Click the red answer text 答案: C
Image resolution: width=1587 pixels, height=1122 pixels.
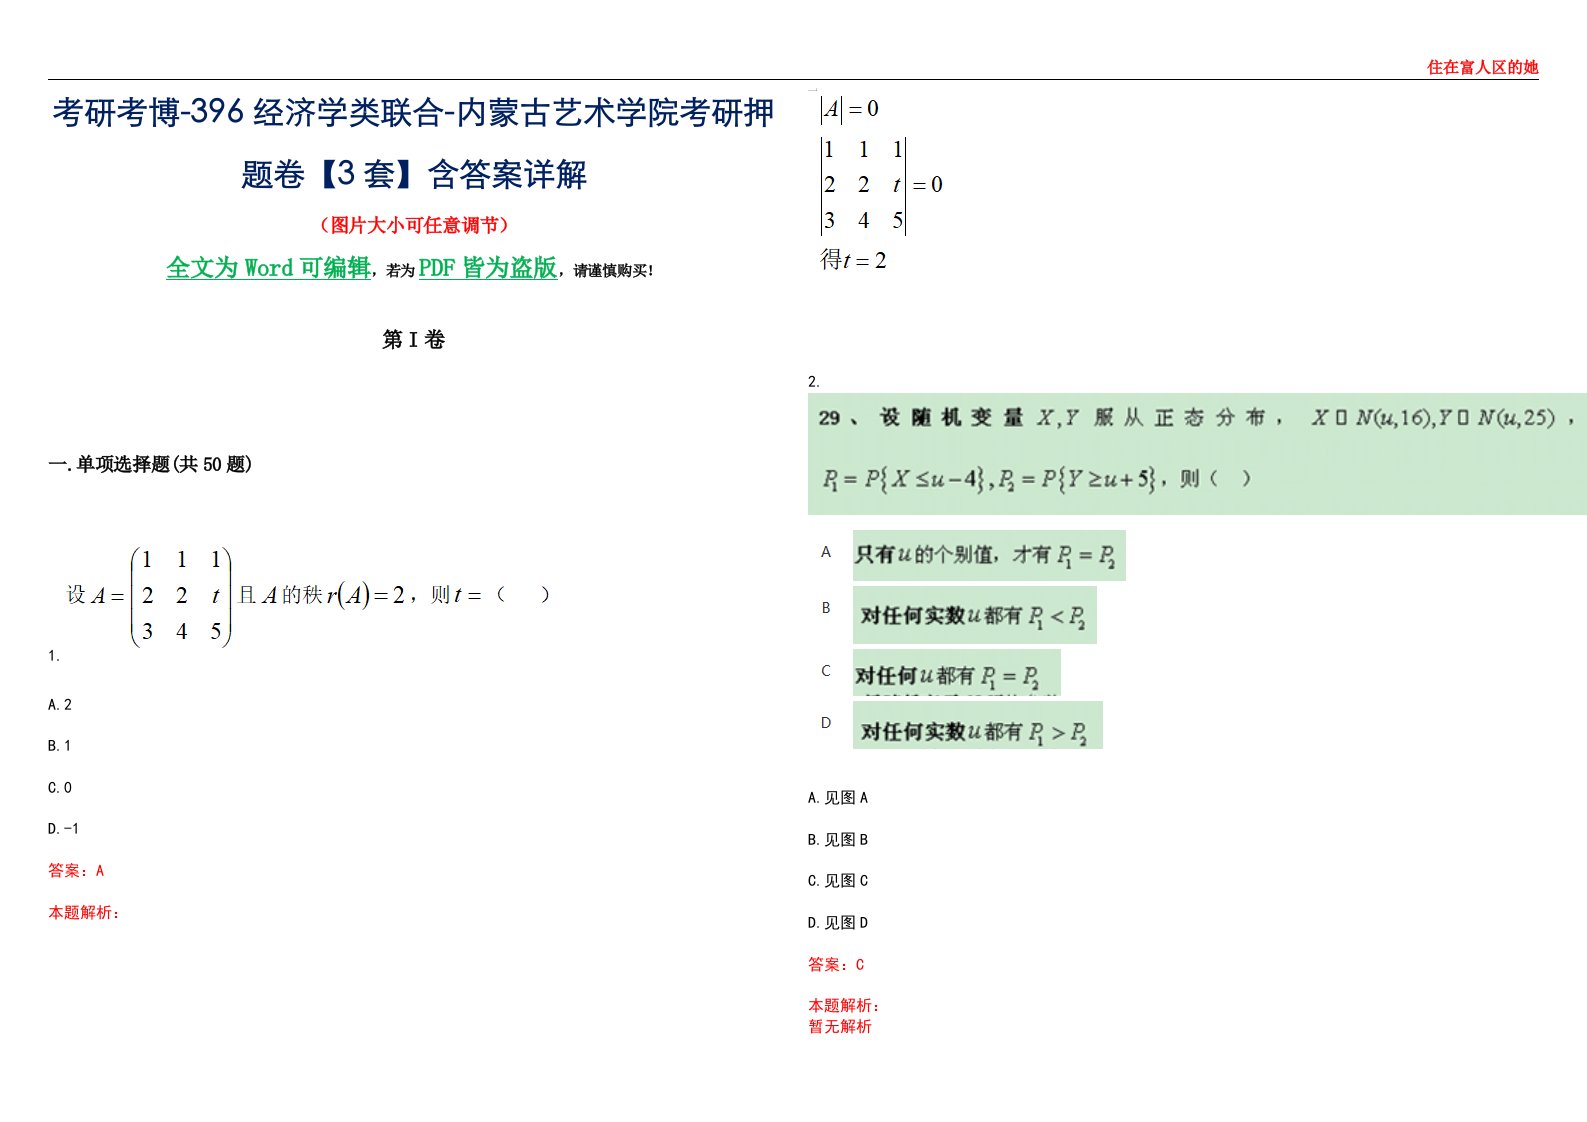click(836, 965)
